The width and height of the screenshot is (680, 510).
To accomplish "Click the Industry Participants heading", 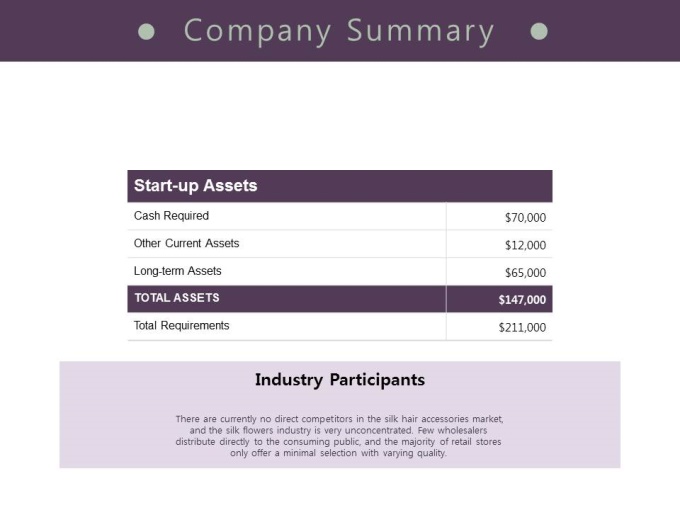I will tap(340, 380).
